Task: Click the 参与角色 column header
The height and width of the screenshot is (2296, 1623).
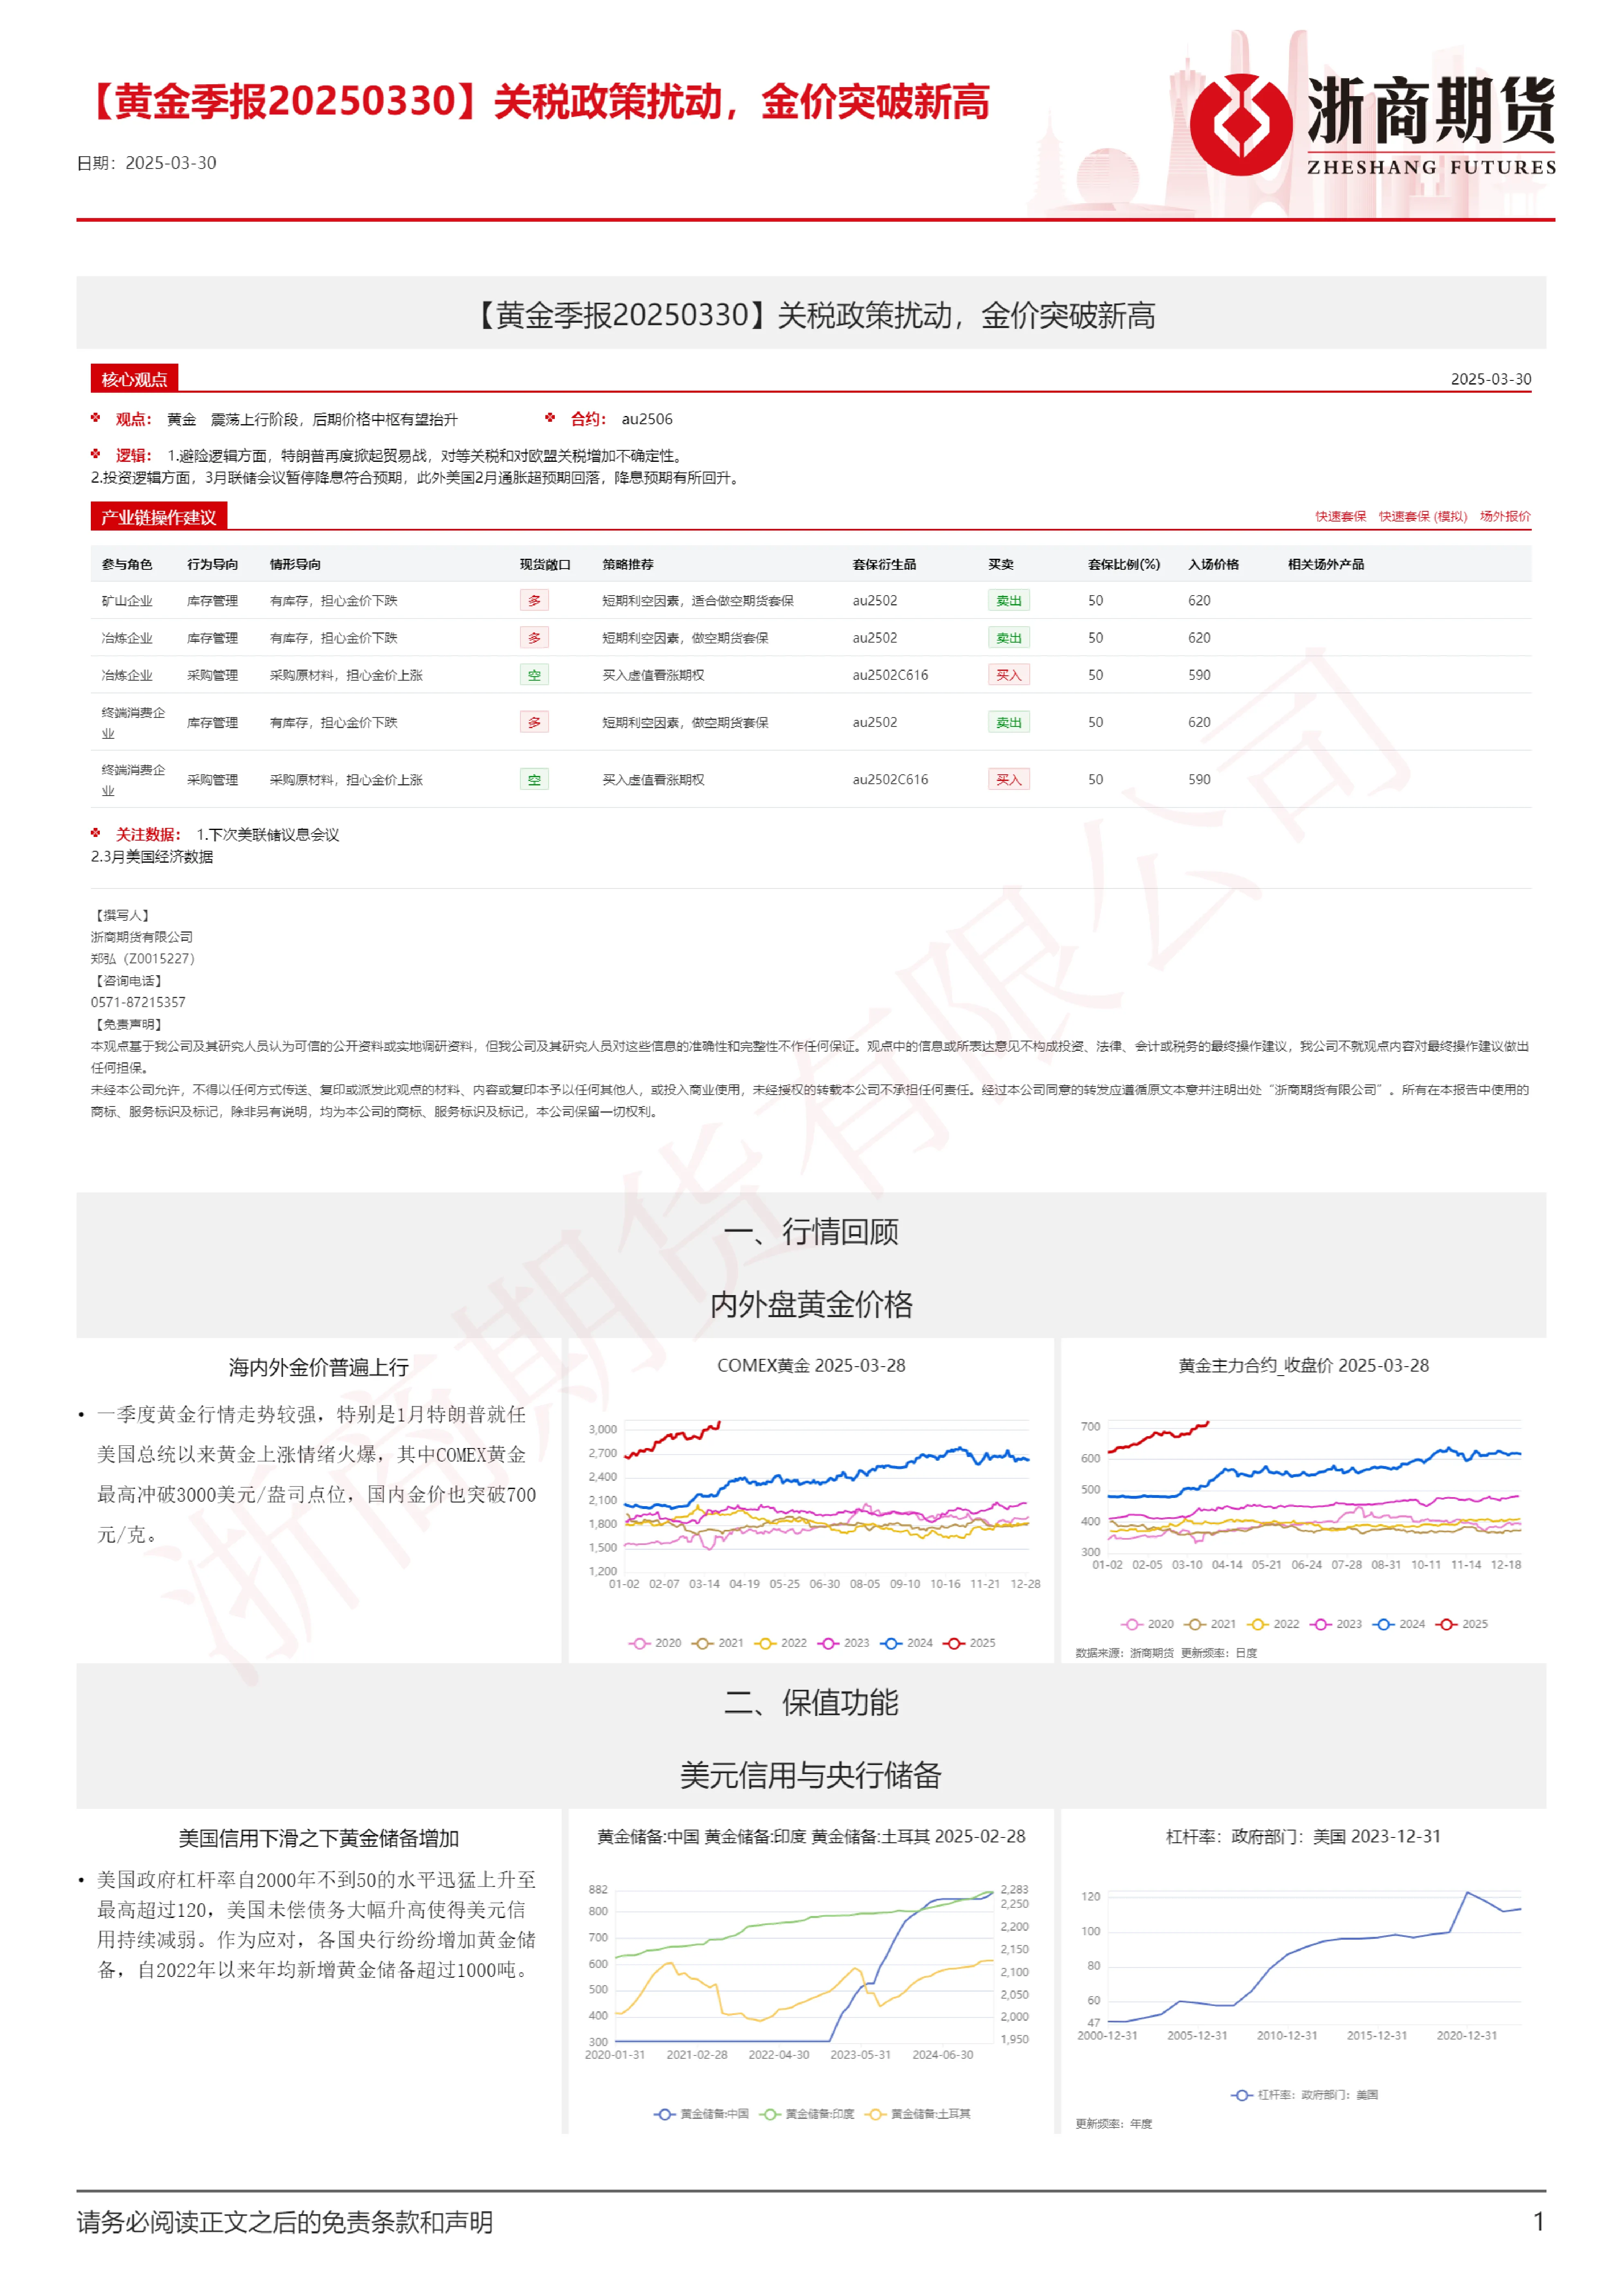Action: (x=127, y=564)
